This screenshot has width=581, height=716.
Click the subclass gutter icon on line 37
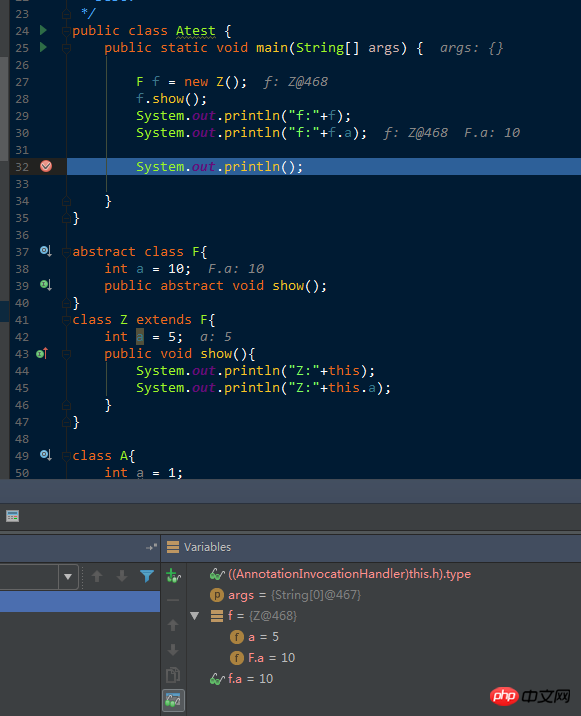coord(45,251)
